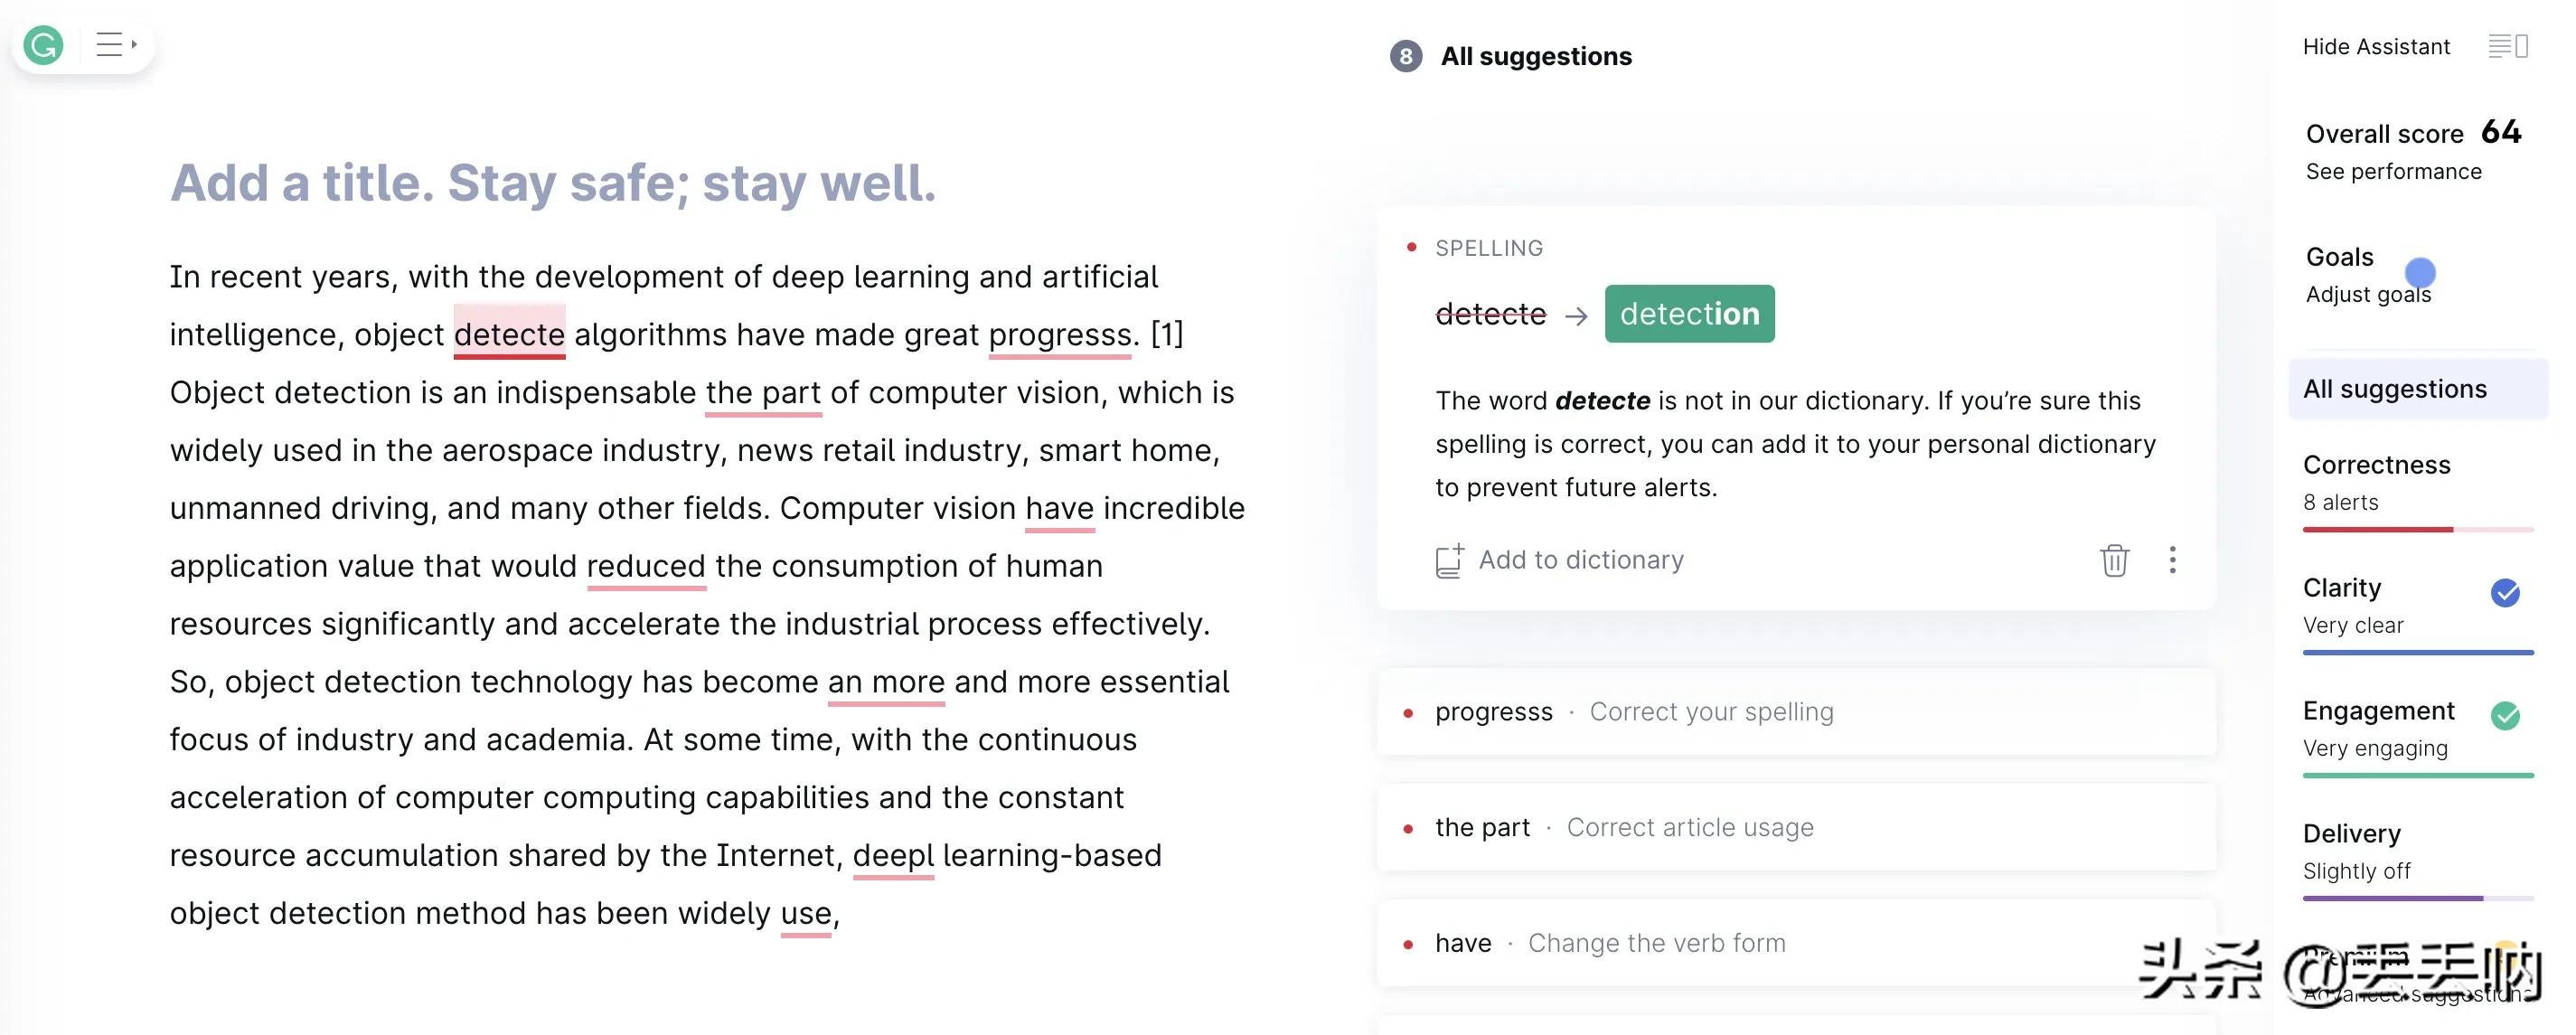
Task: Click the suggestions count badge showing 8
Action: click(x=1406, y=56)
